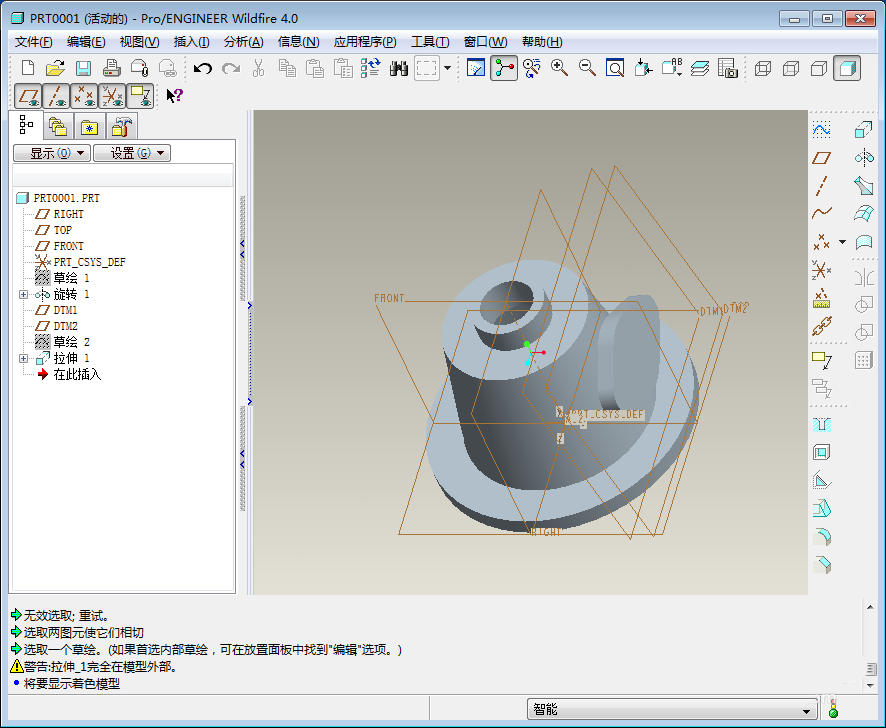
Task: Toggle datum planes display
Action: (28, 96)
